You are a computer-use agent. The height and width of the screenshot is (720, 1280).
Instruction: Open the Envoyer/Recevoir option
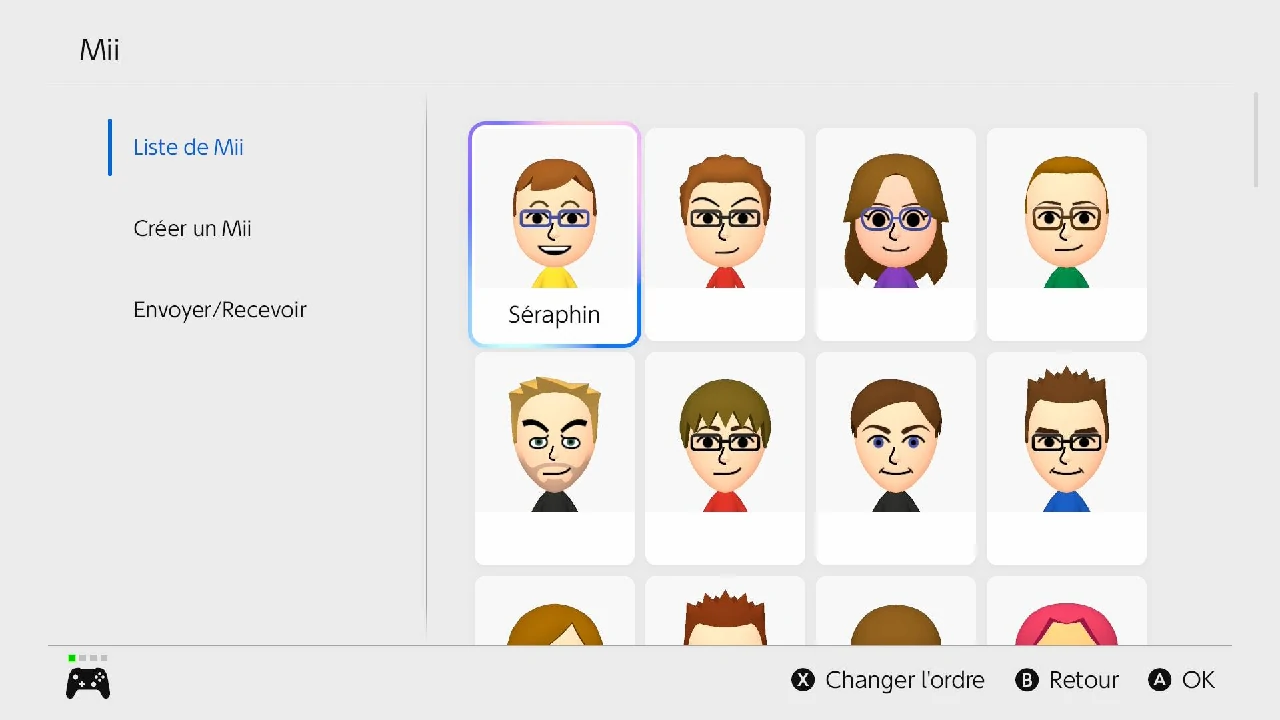pos(220,309)
